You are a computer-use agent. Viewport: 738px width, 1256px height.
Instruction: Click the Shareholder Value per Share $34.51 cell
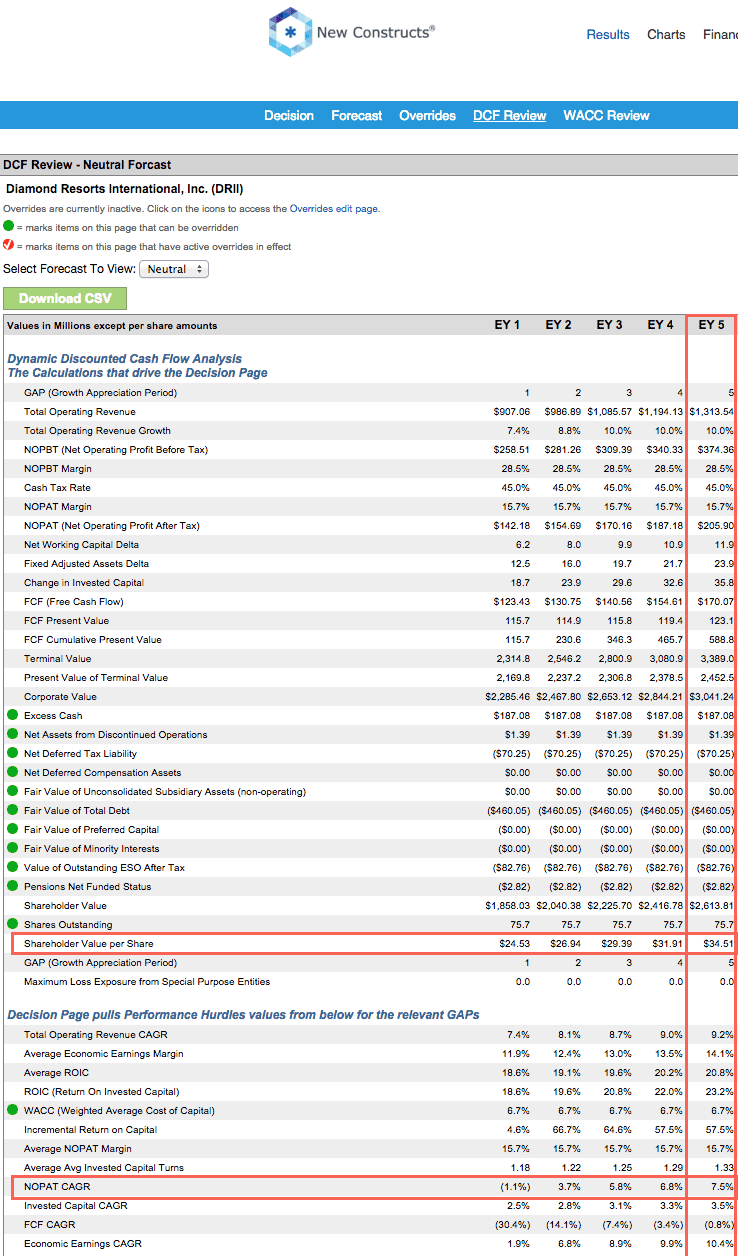tap(718, 943)
